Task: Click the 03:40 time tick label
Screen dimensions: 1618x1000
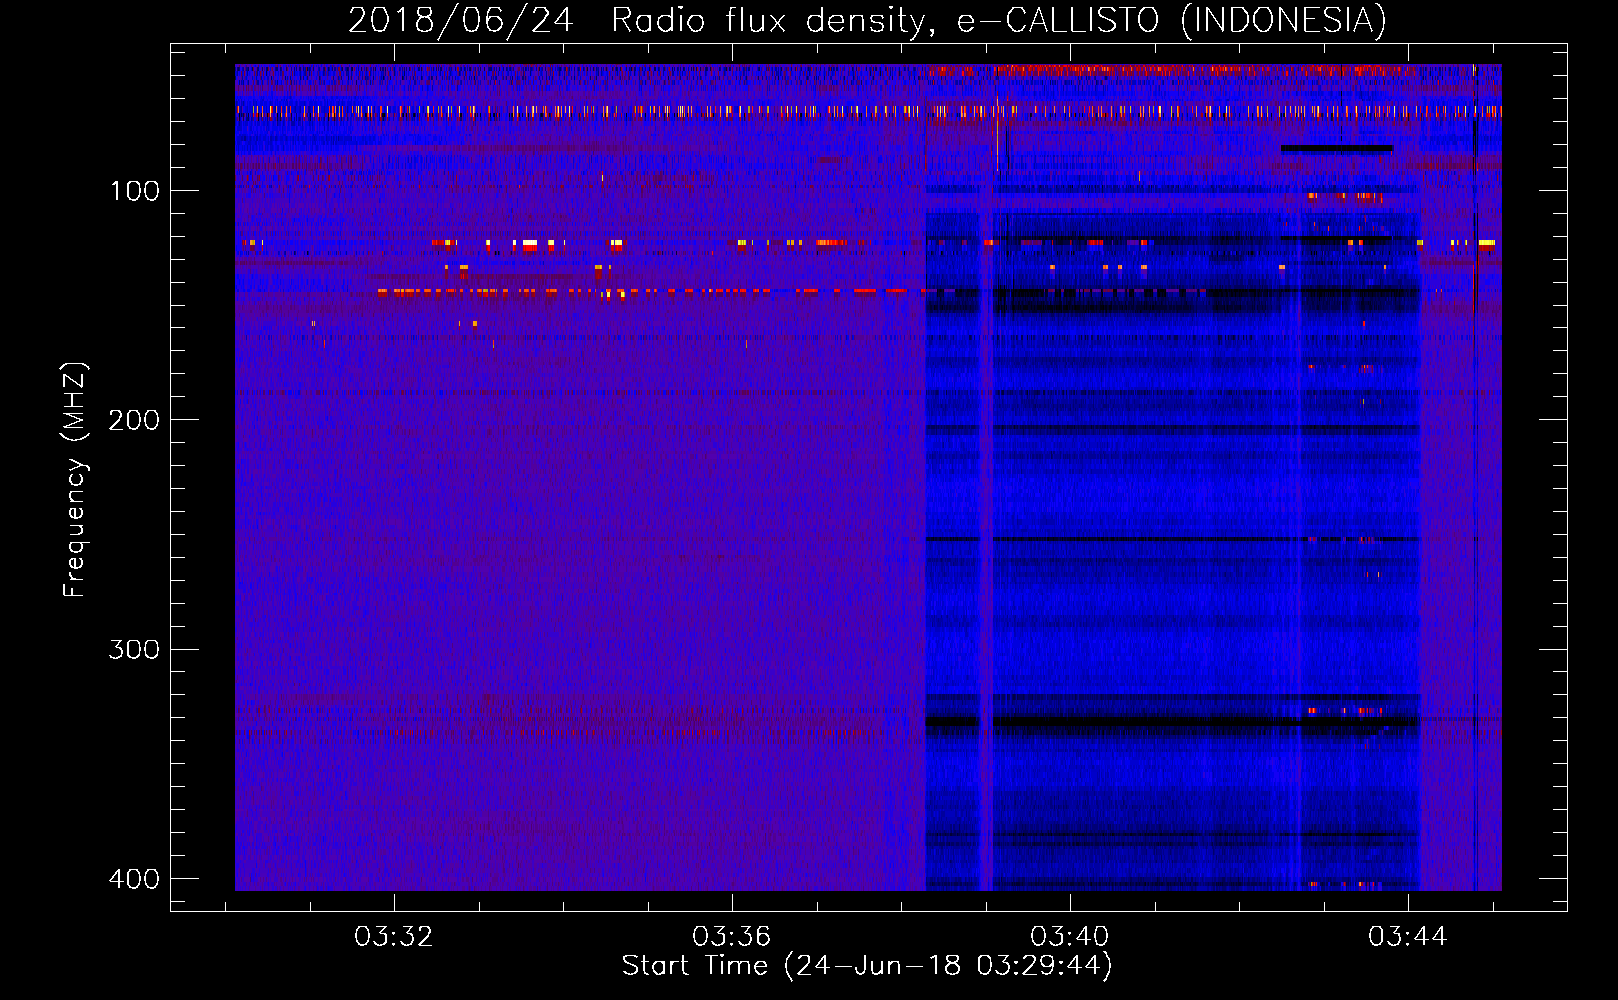Action: click(x=1070, y=937)
